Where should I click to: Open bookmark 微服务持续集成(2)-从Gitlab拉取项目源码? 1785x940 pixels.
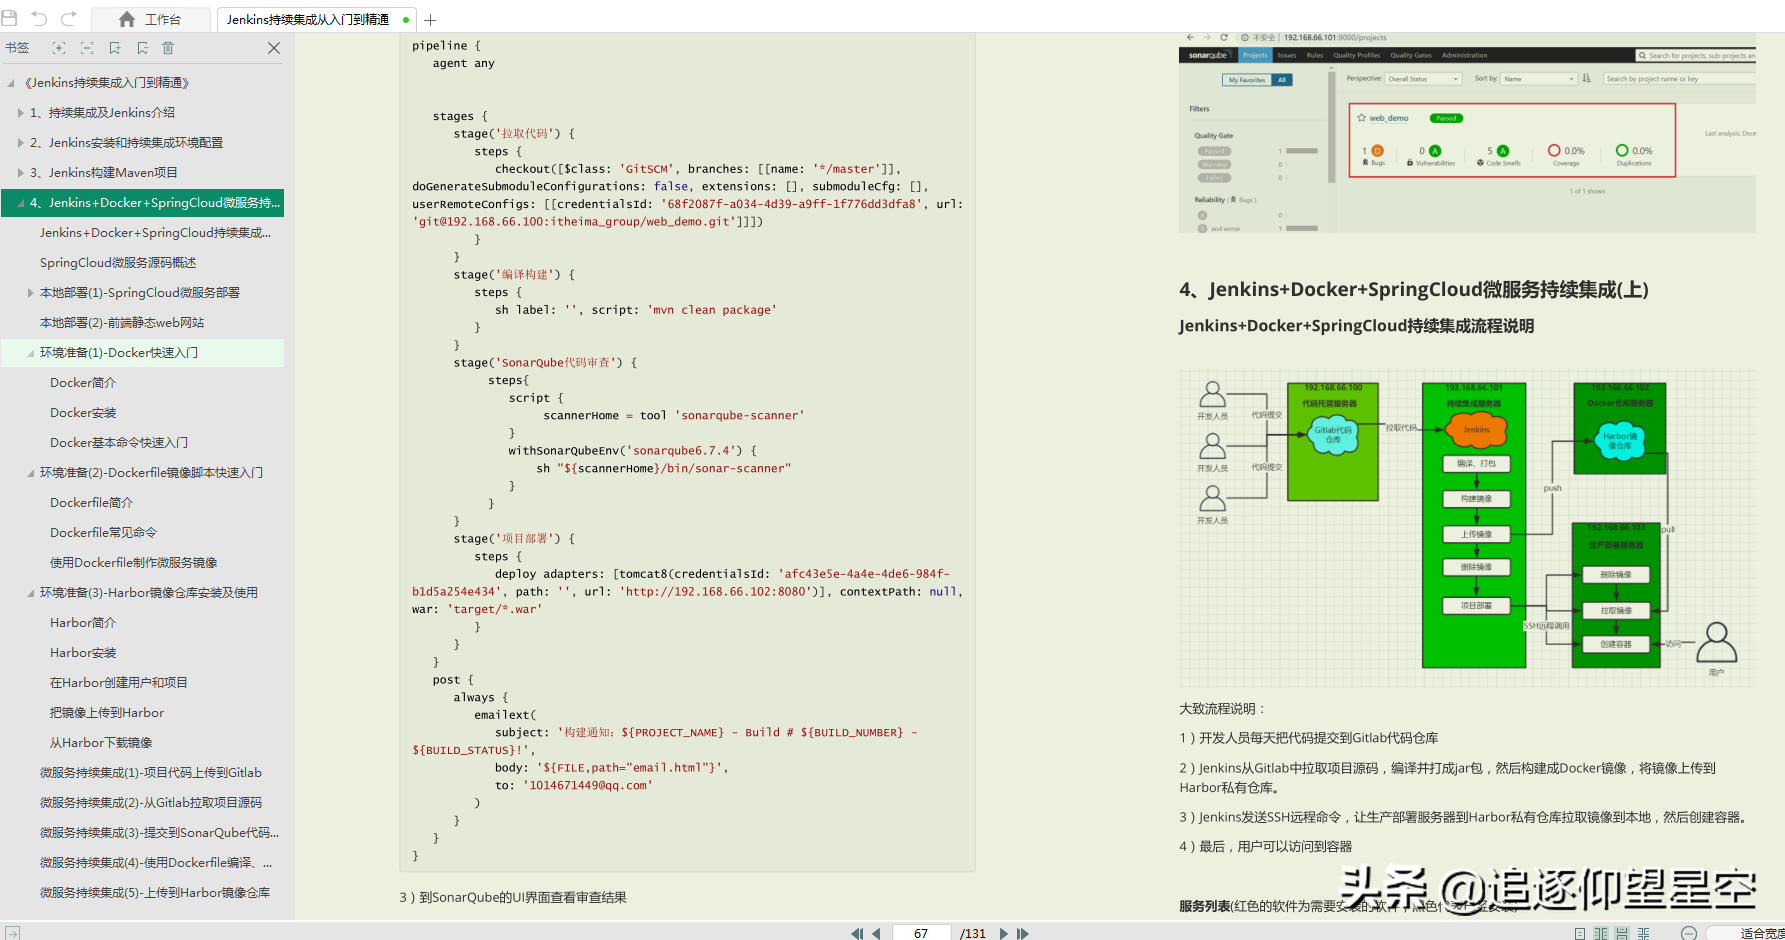pos(151,803)
